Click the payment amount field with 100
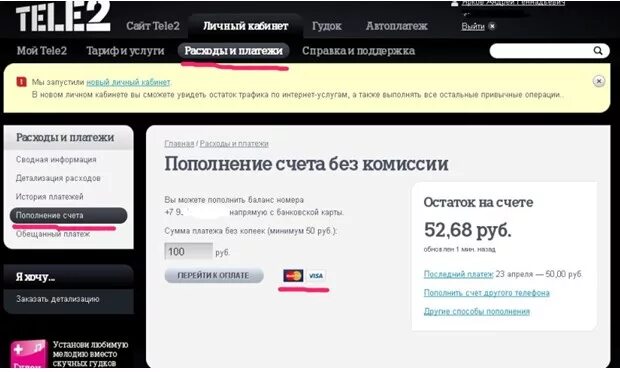 [x=189, y=251]
